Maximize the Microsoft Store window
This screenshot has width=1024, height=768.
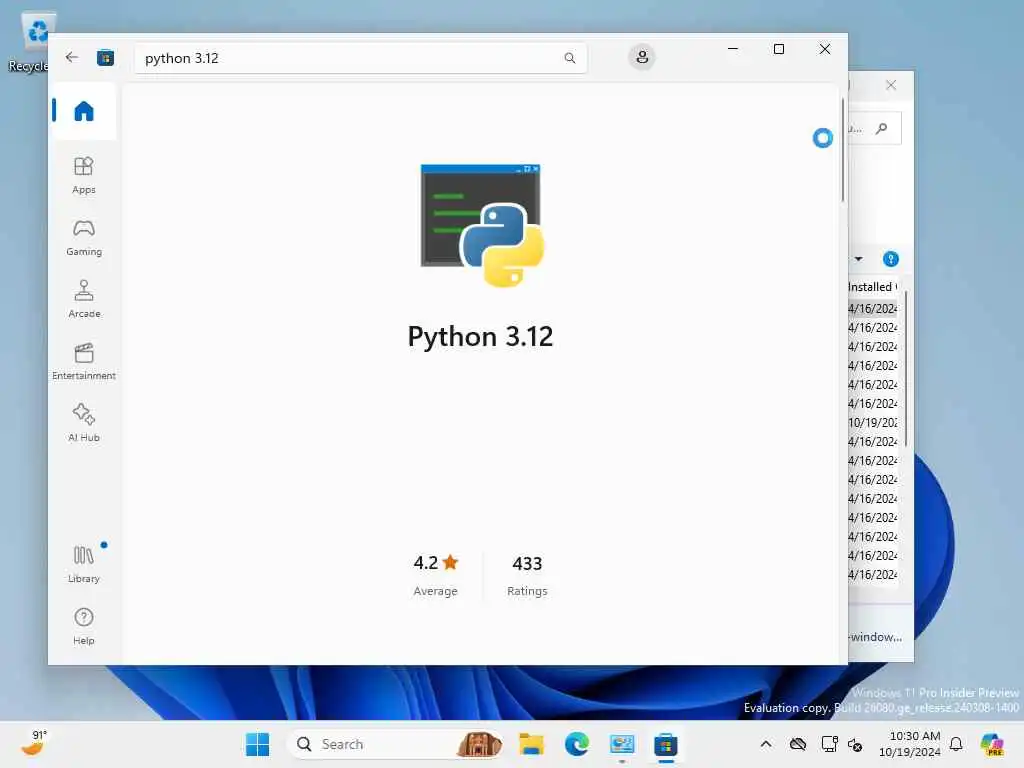(x=778, y=49)
